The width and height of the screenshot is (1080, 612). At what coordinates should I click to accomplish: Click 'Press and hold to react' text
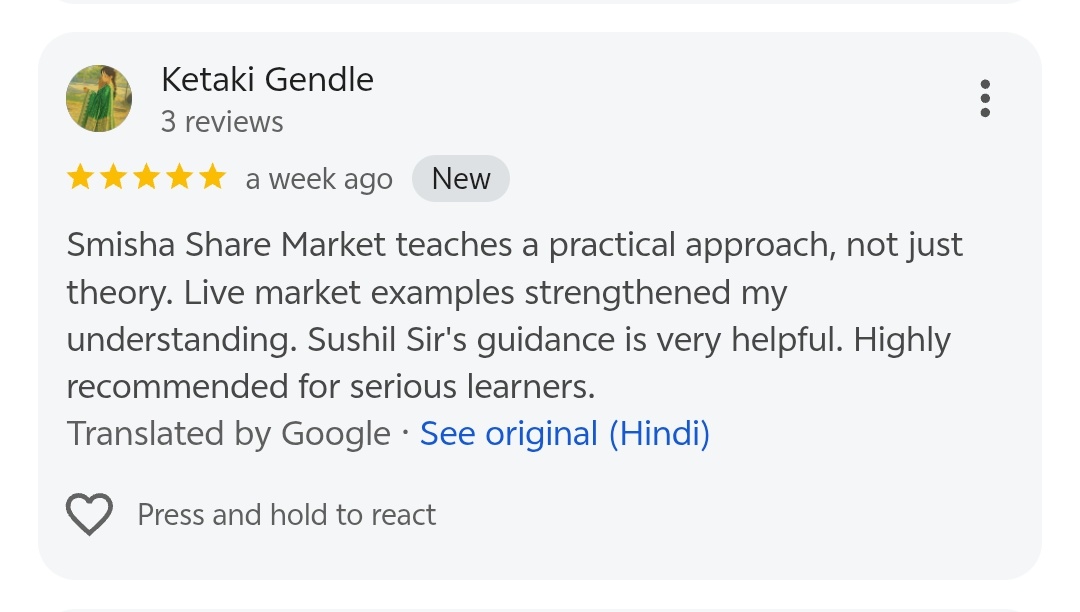tap(286, 515)
